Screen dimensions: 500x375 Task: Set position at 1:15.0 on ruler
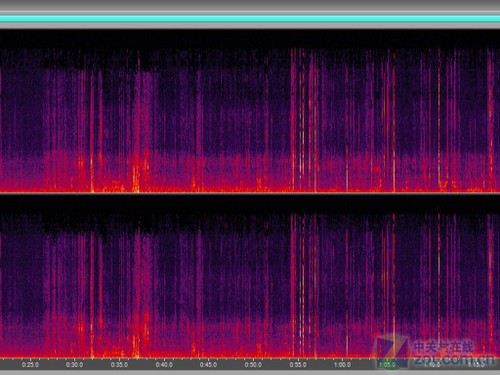476,365
